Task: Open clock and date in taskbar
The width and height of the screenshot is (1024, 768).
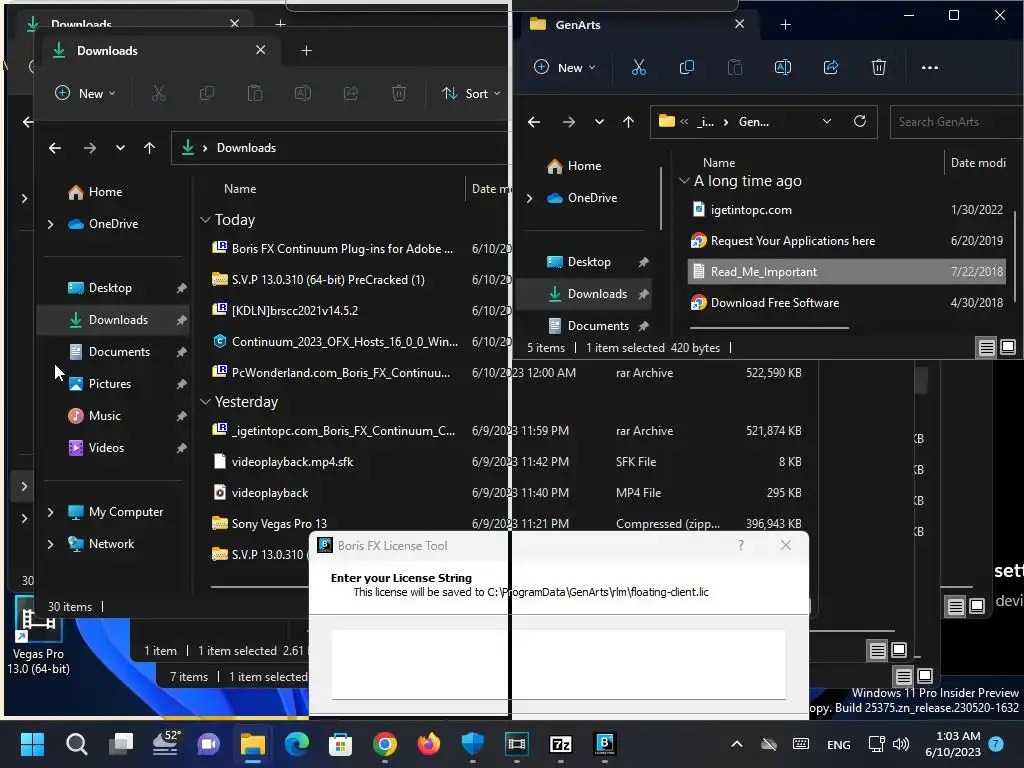Action: [953, 744]
